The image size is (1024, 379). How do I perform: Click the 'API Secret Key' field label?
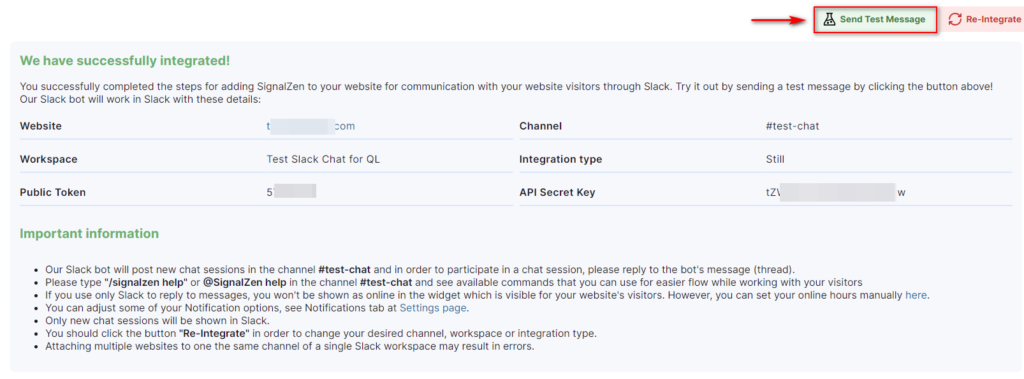tap(557, 192)
